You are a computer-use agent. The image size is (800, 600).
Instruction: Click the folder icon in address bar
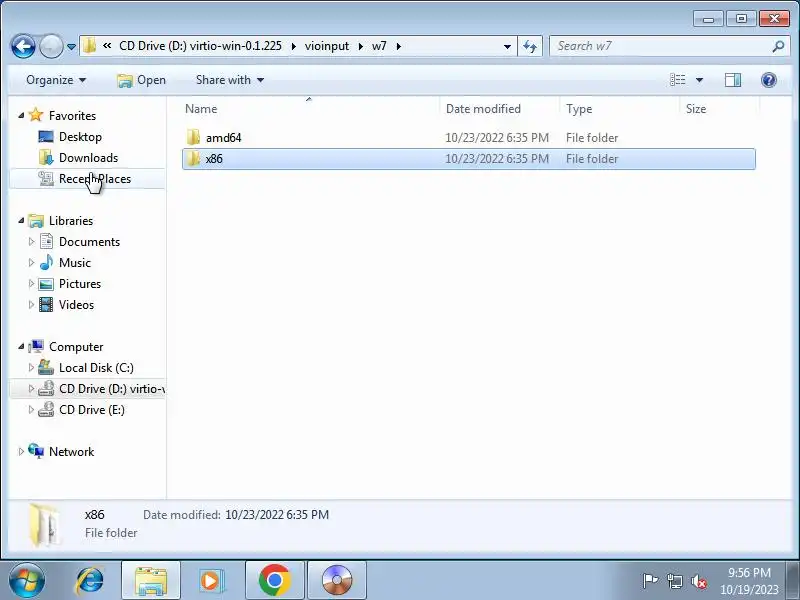(x=89, y=46)
